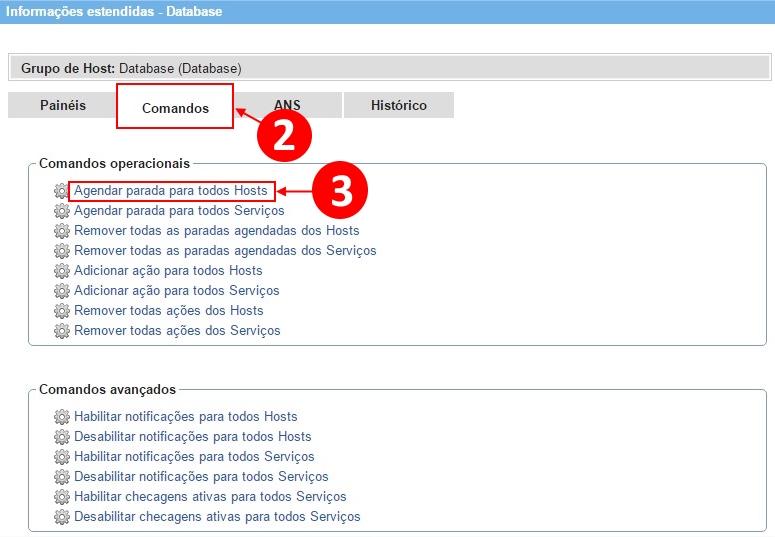Click the Grupo de Host Database header bar
Screen dimensions: 775x537
[390, 69]
